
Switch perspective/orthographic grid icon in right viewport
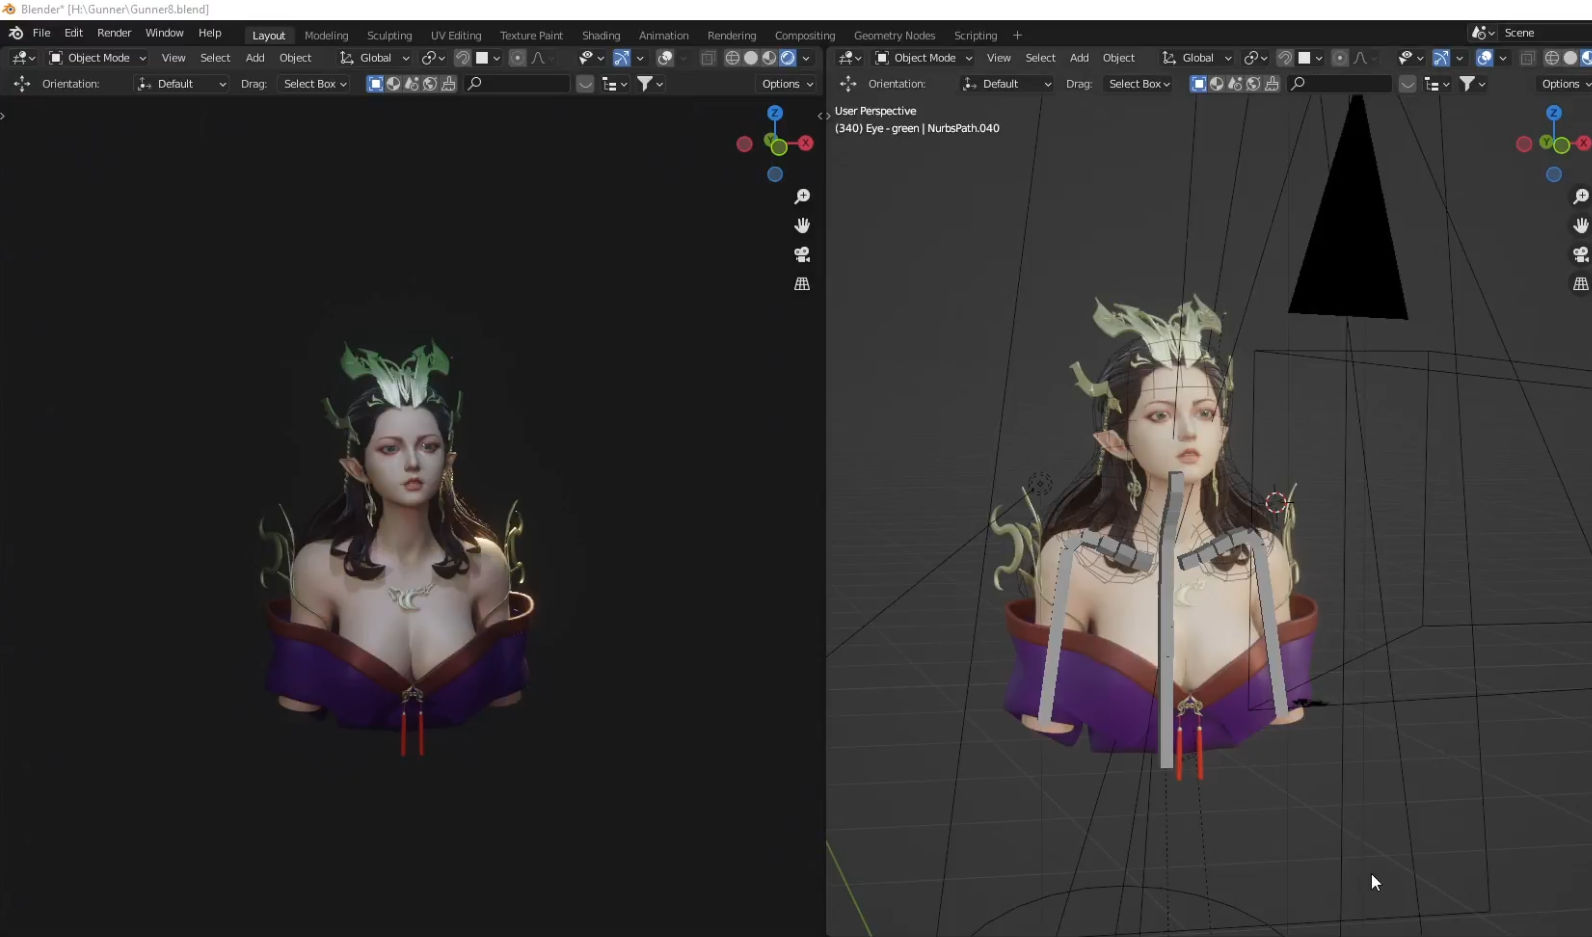pyautogui.click(x=1580, y=284)
